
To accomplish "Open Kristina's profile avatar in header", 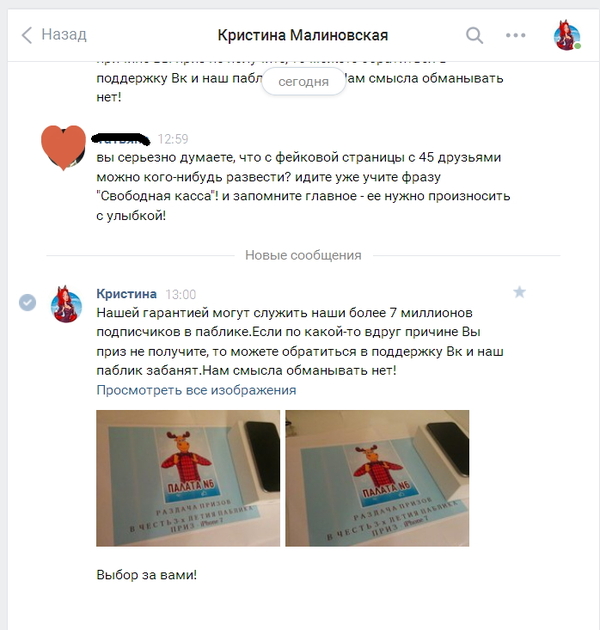I will click(x=567, y=35).
